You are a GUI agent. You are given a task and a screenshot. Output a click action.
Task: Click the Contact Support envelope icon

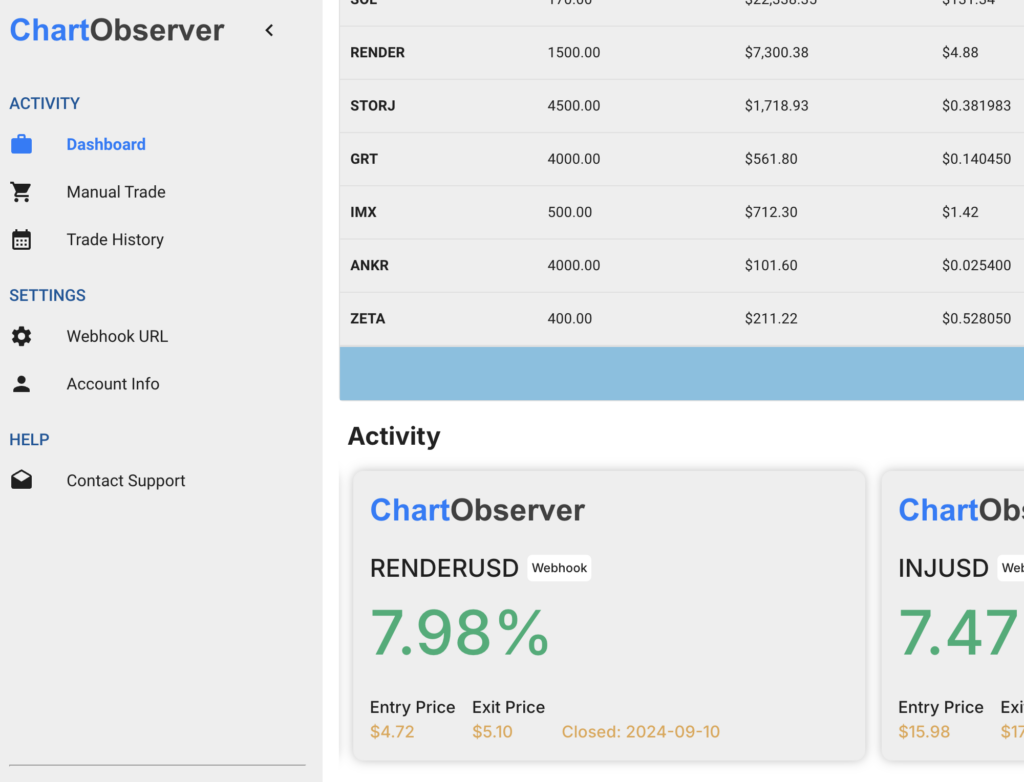[x=22, y=480]
